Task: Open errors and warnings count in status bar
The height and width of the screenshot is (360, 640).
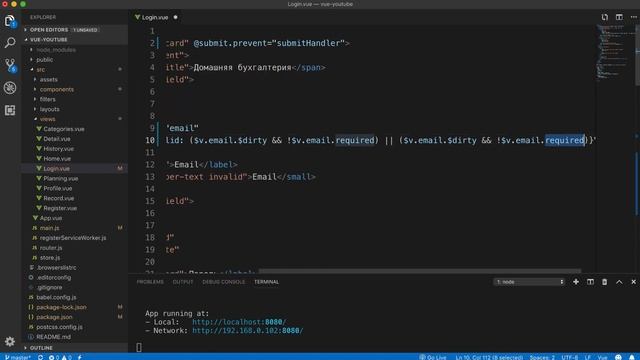Action: [60, 357]
